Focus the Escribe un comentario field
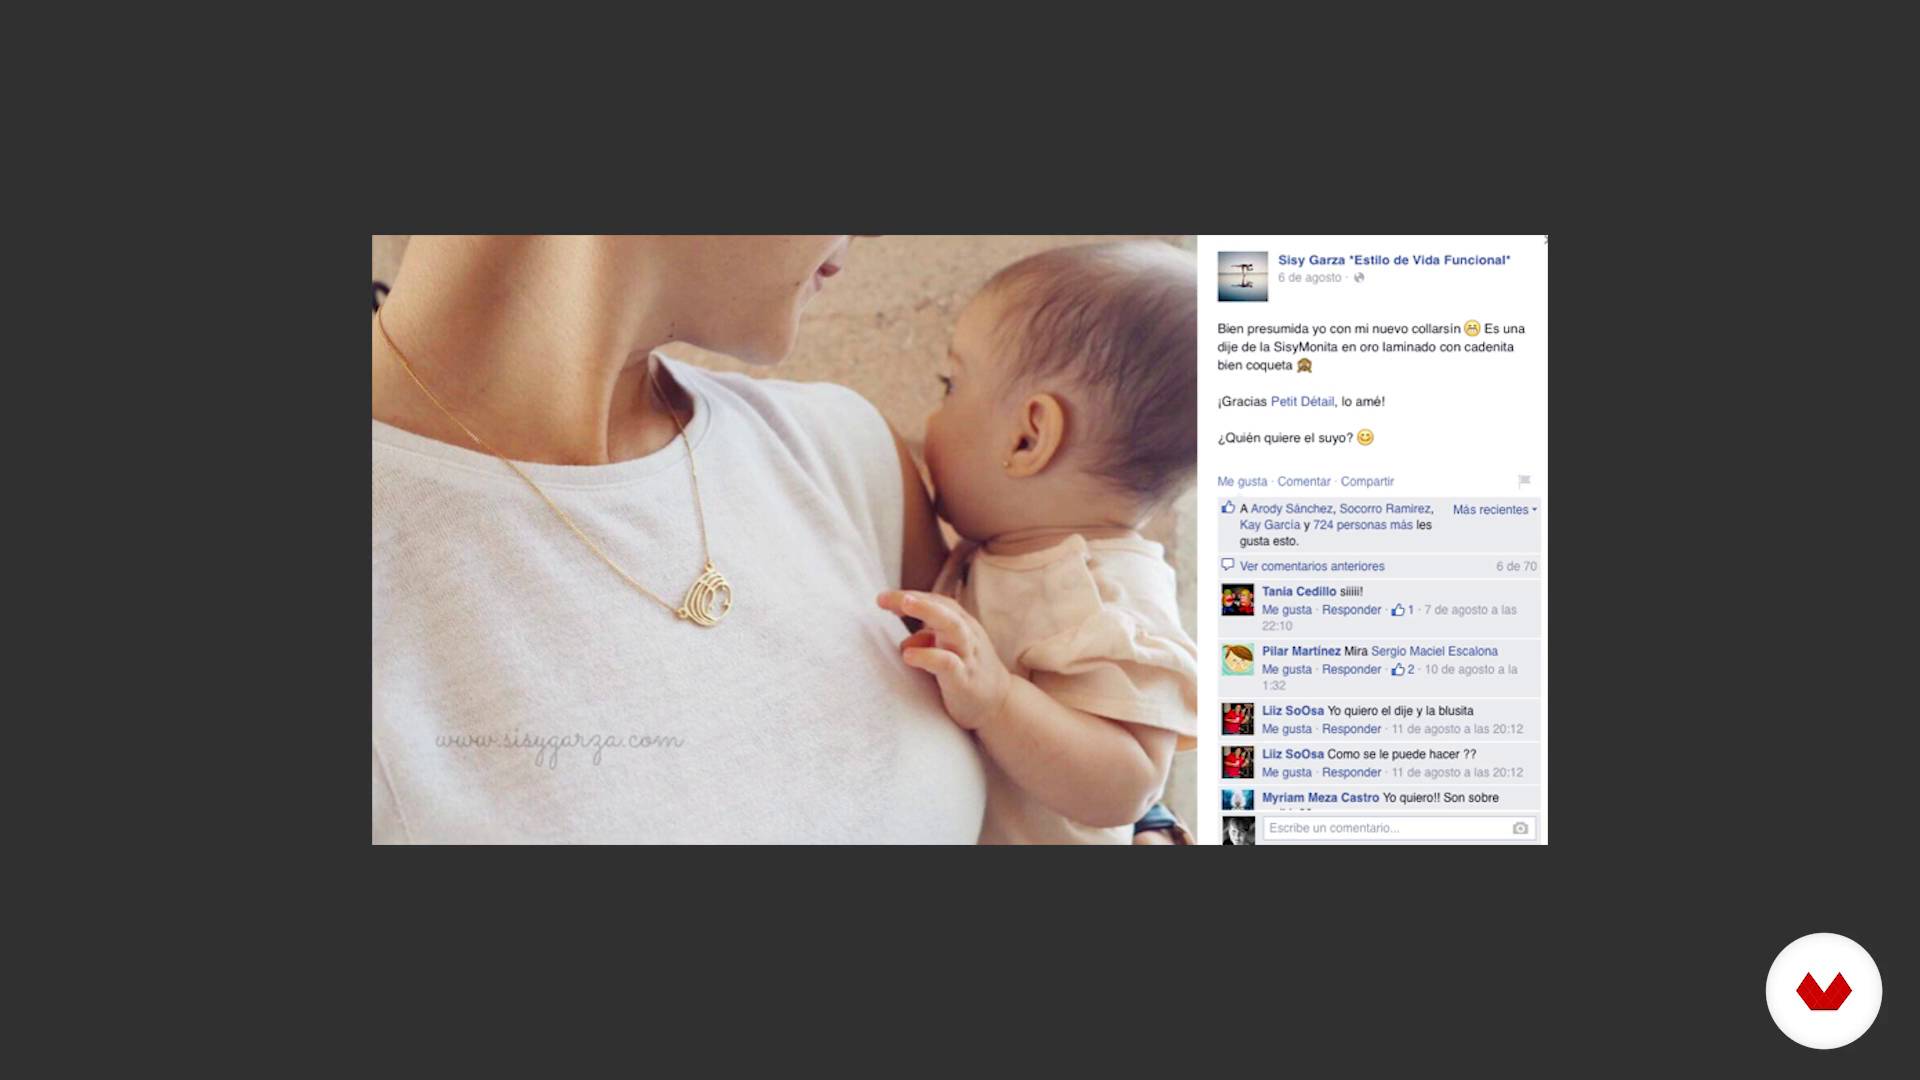1920x1080 pixels. (x=1398, y=828)
